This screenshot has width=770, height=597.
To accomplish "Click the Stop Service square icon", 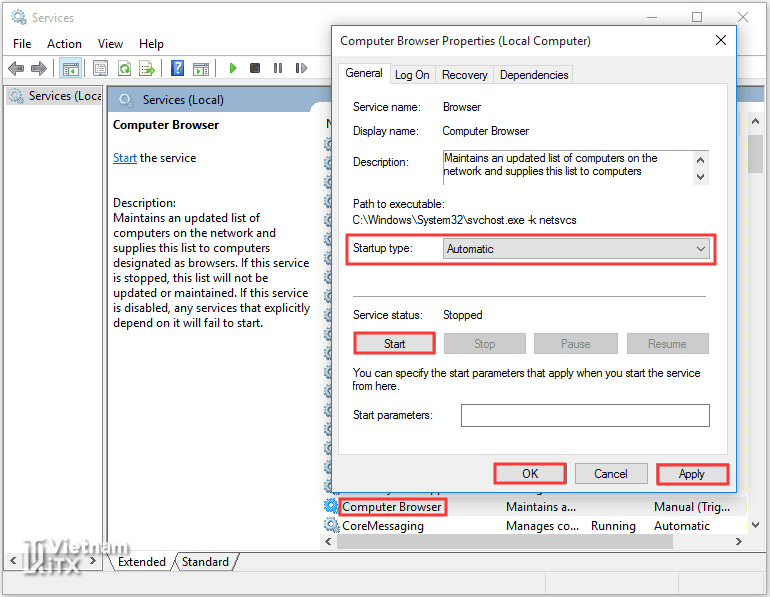I will (x=255, y=68).
